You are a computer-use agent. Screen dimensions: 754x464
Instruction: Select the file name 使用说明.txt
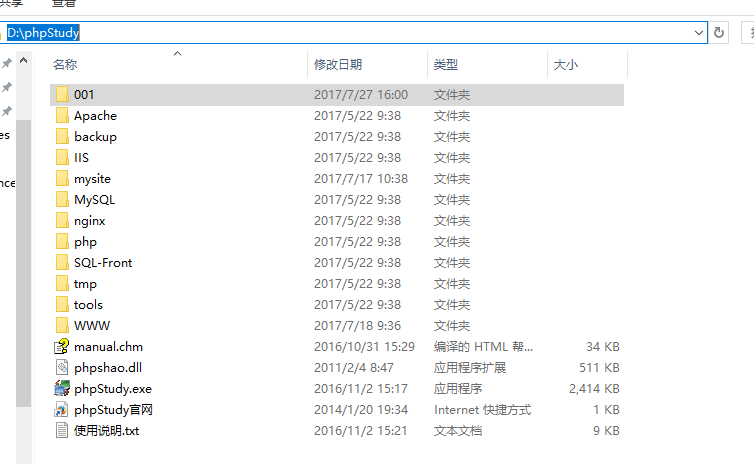pos(107,430)
